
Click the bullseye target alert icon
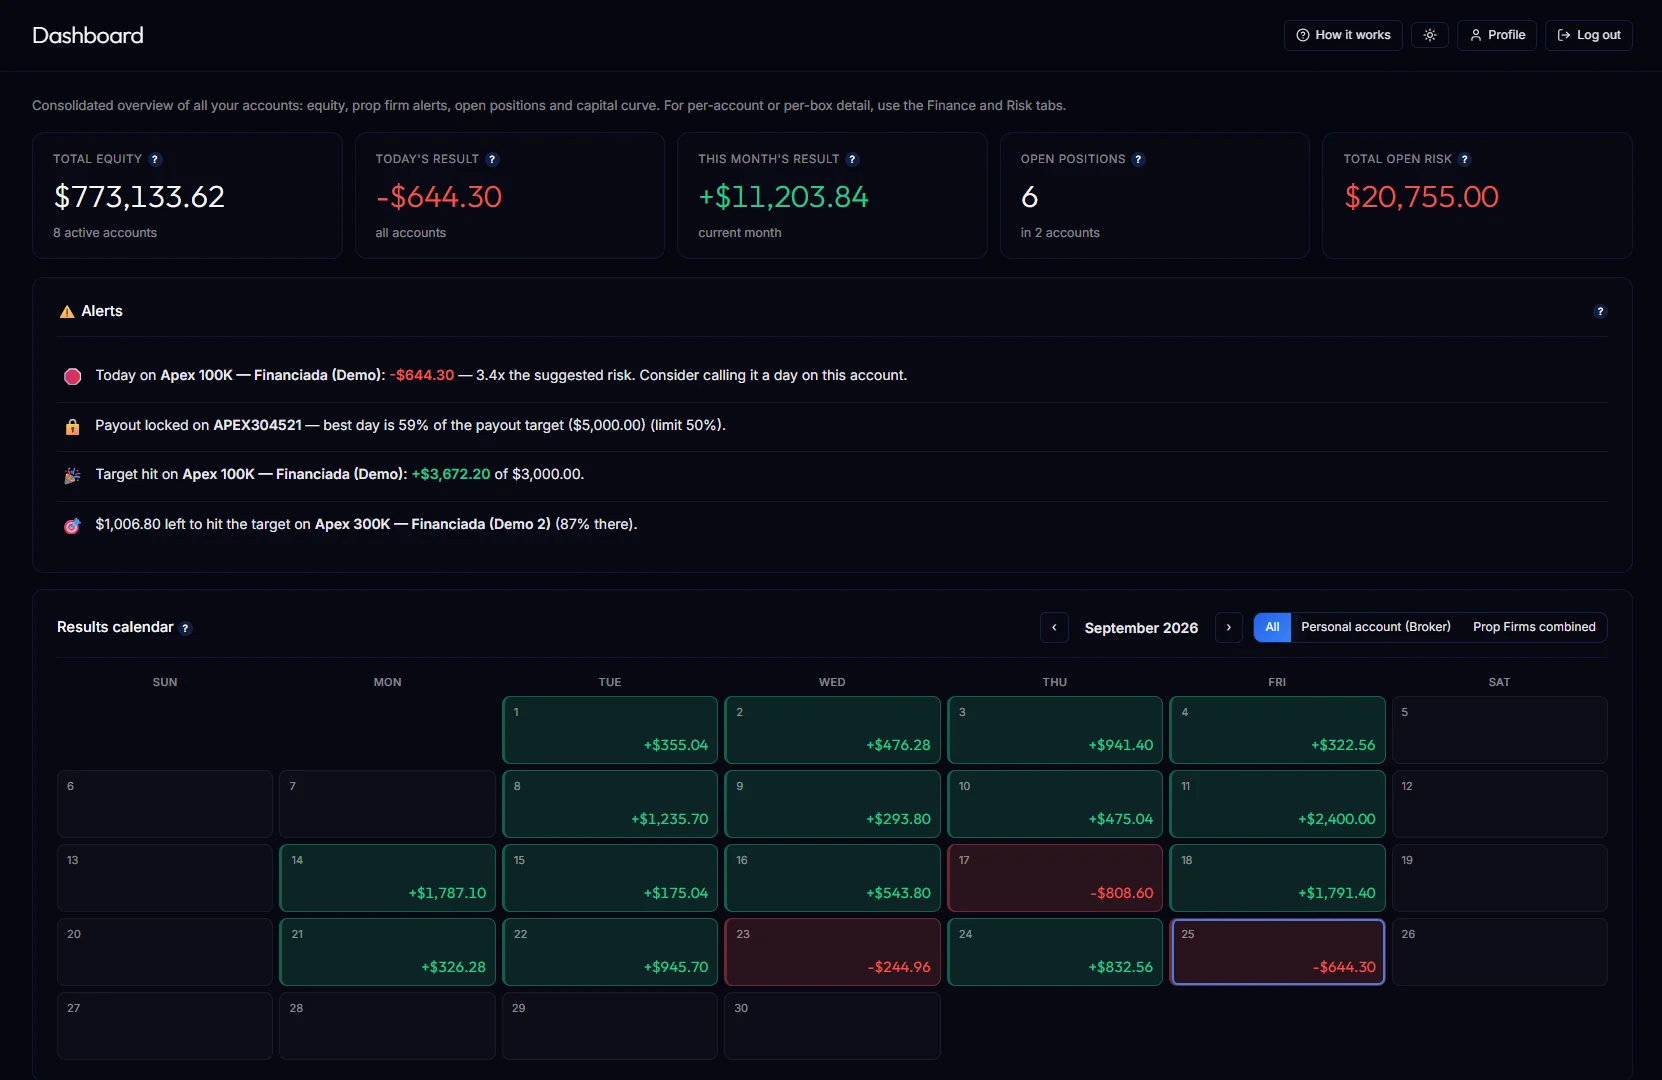point(72,525)
